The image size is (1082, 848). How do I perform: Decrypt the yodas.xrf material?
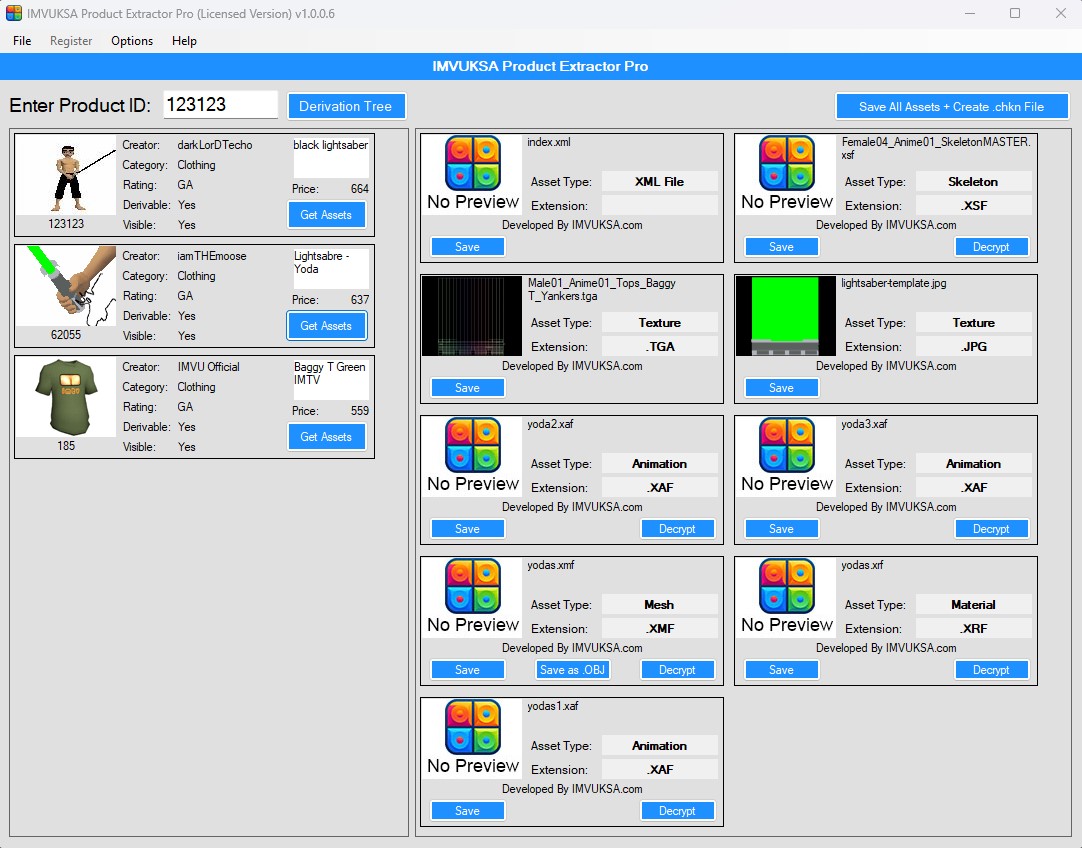tap(991, 670)
